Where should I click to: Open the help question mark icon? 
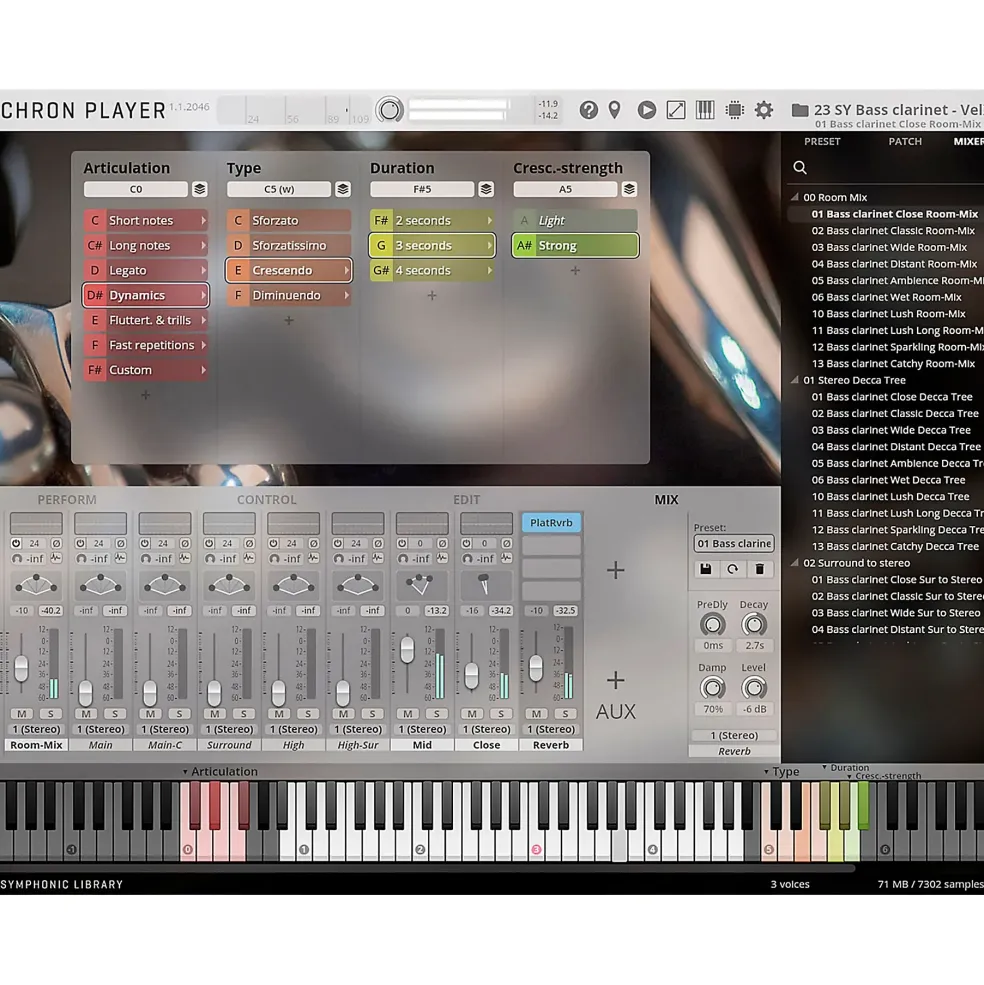(588, 111)
